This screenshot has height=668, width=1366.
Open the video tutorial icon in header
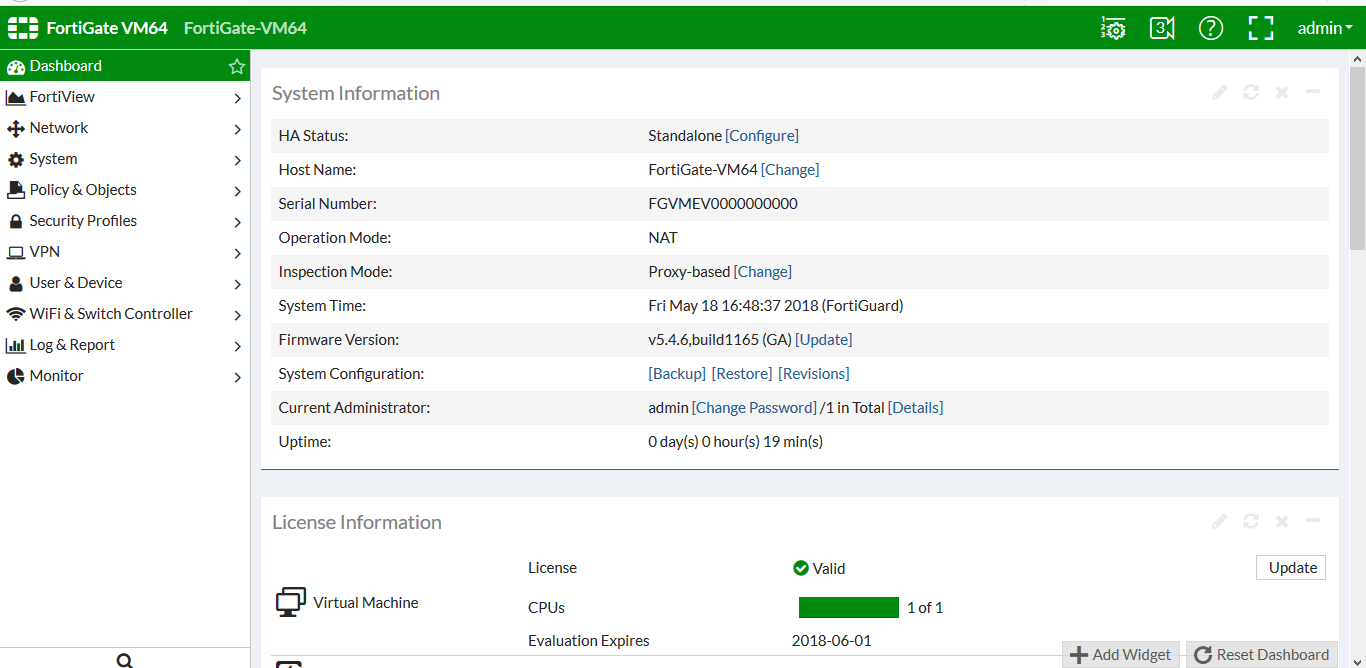click(x=1161, y=28)
